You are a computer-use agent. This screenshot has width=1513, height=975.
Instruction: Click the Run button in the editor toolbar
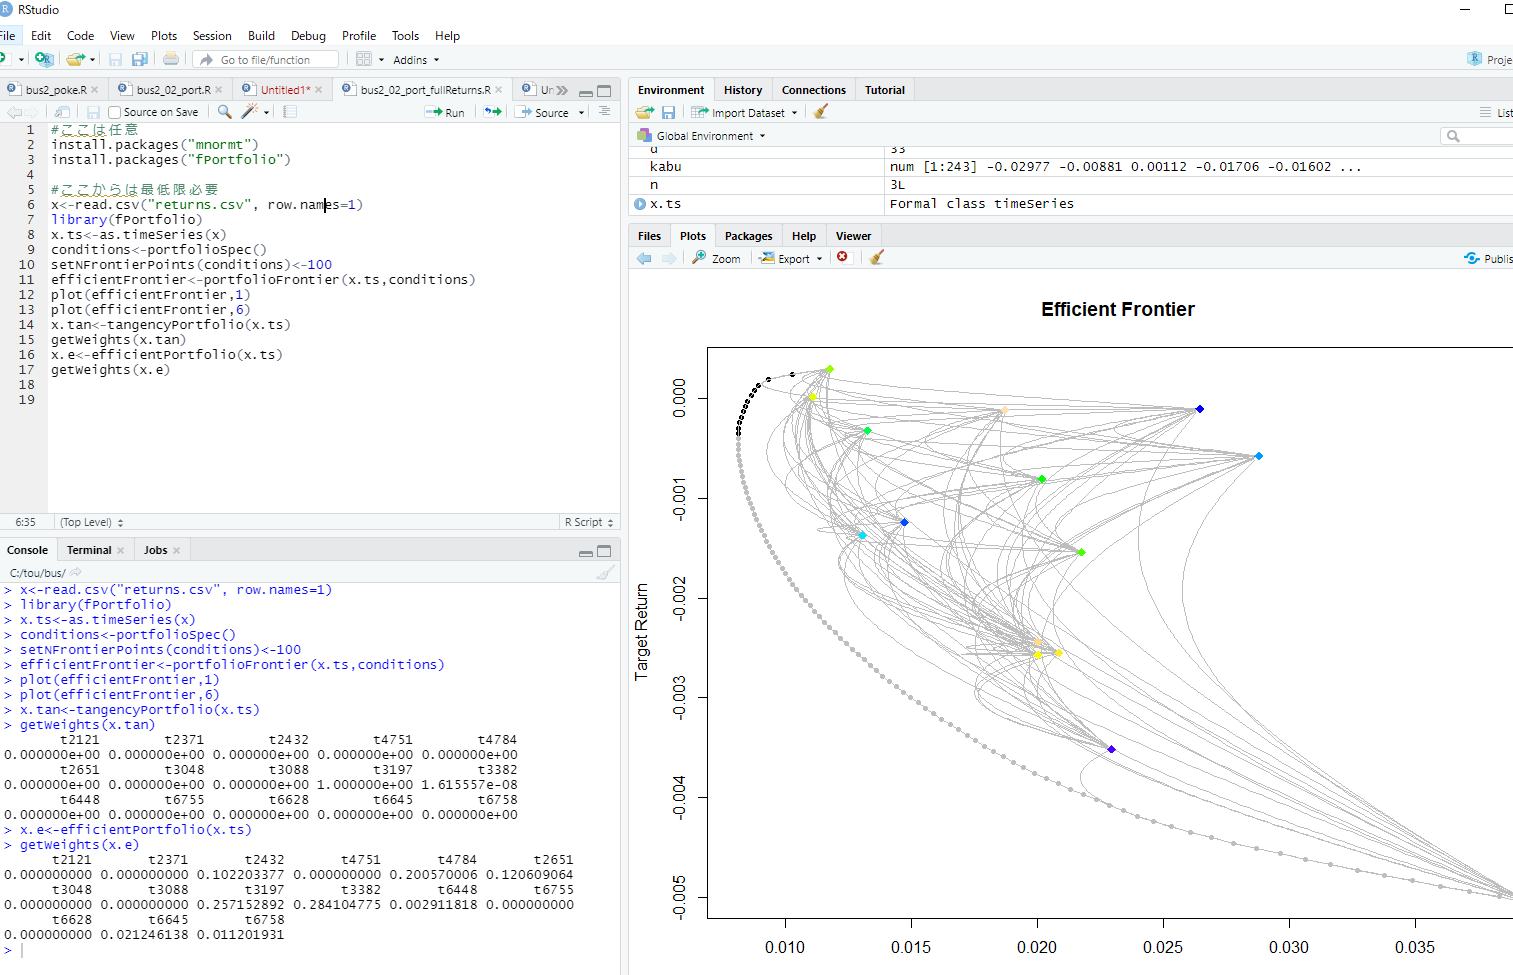pyautogui.click(x=446, y=113)
